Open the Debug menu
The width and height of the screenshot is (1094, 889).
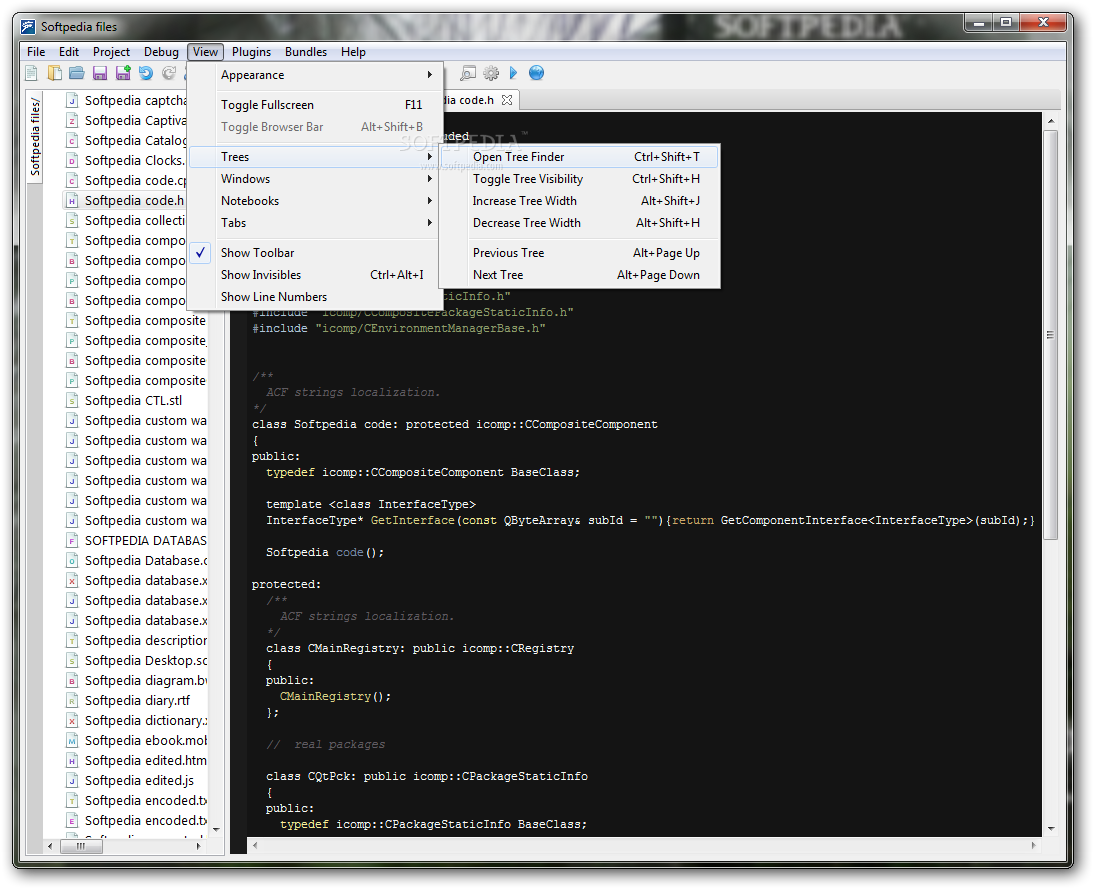click(161, 52)
